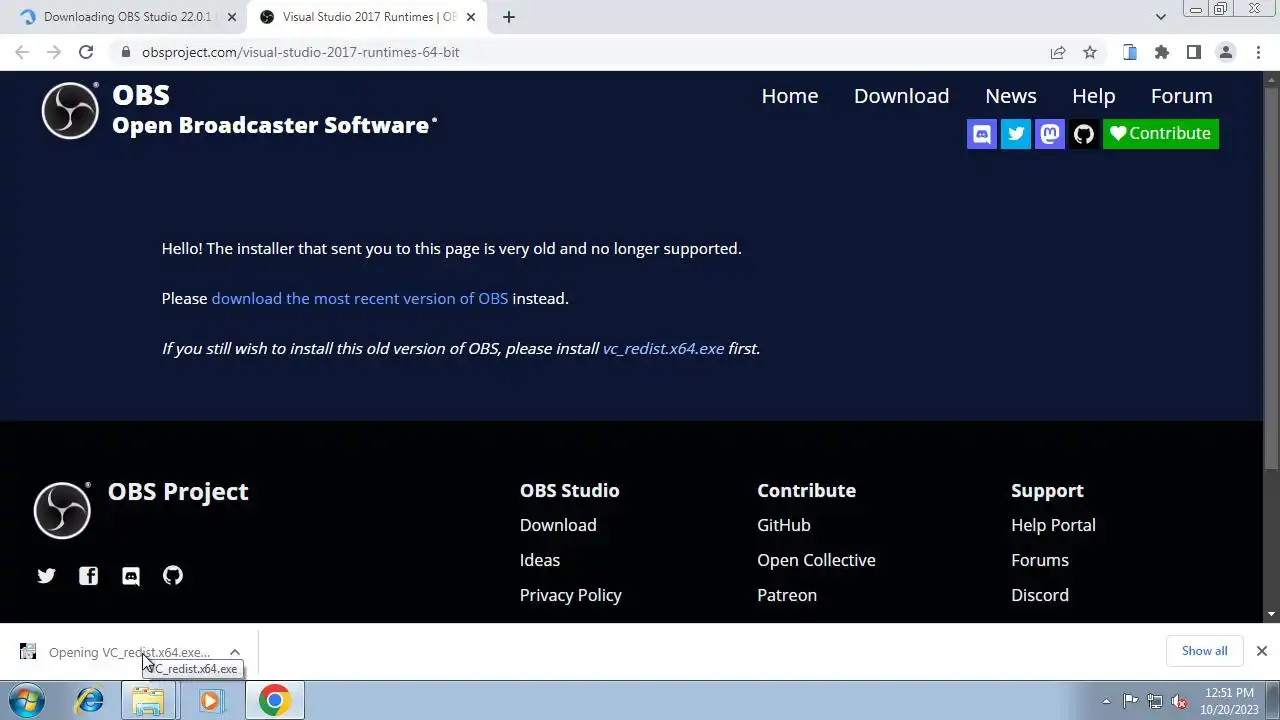Image resolution: width=1280 pixels, height=720 pixels.
Task: Open the GitHub icon in header
Action: (x=1084, y=133)
